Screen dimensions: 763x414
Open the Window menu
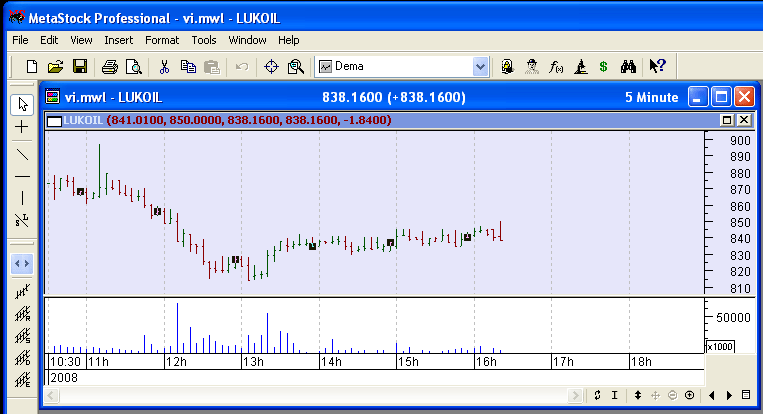point(247,40)
